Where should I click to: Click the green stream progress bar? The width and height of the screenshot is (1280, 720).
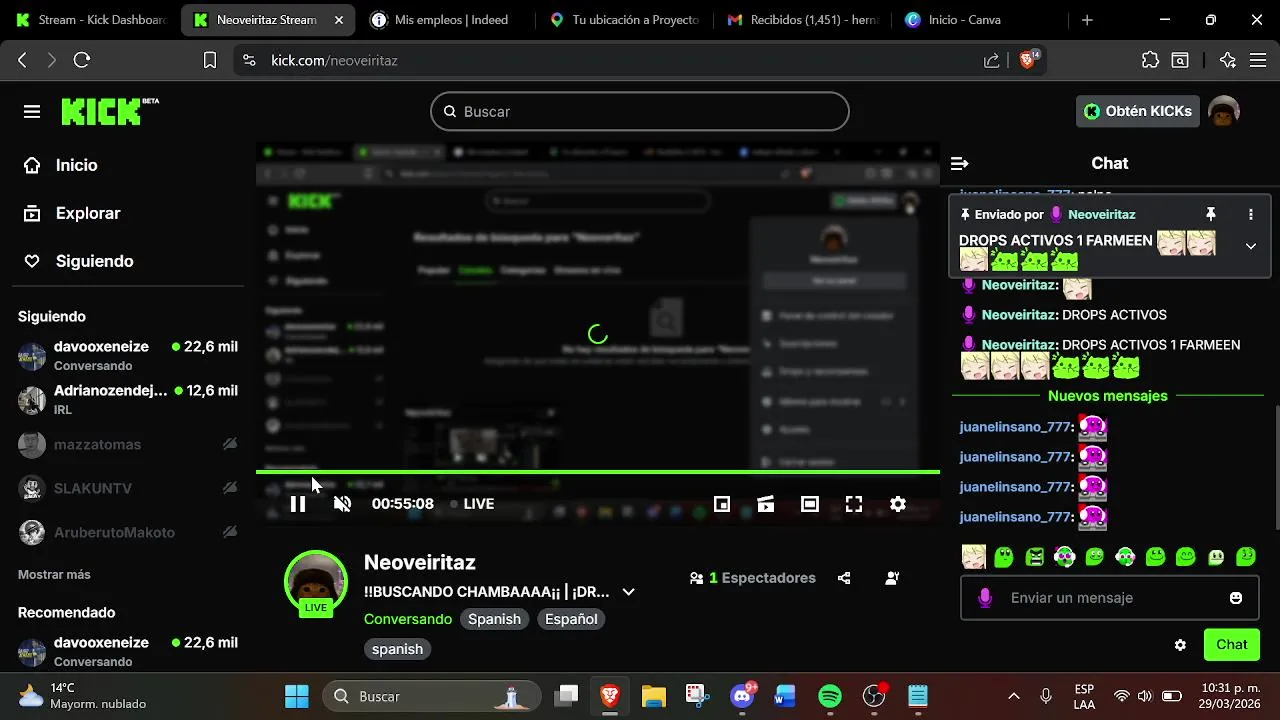[598, 472]
